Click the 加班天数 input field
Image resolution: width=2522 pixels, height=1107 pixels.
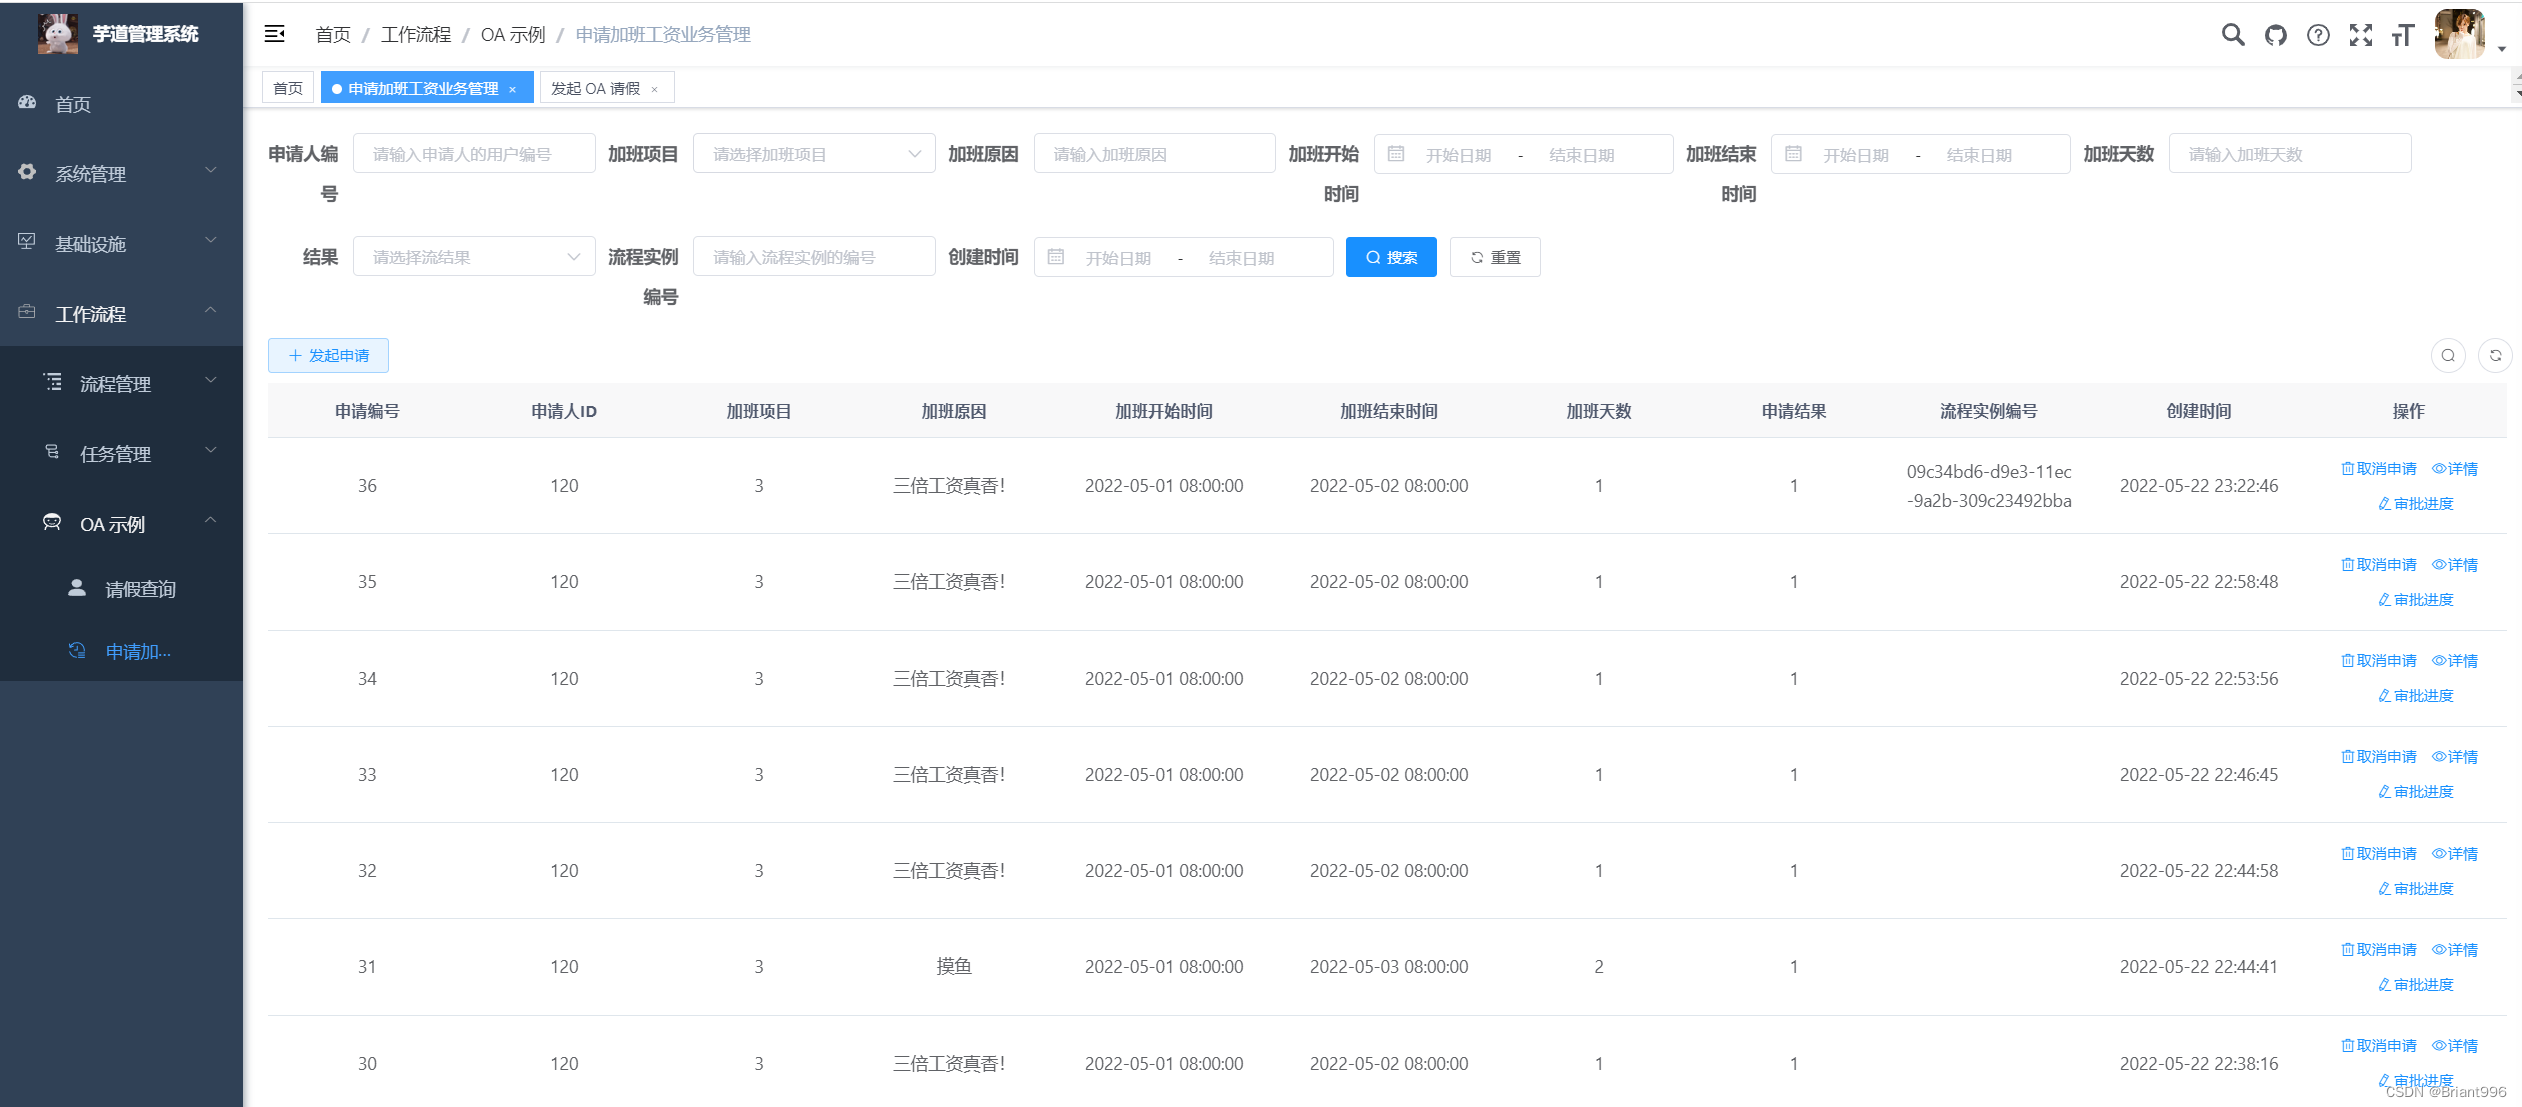[2289, 154]
